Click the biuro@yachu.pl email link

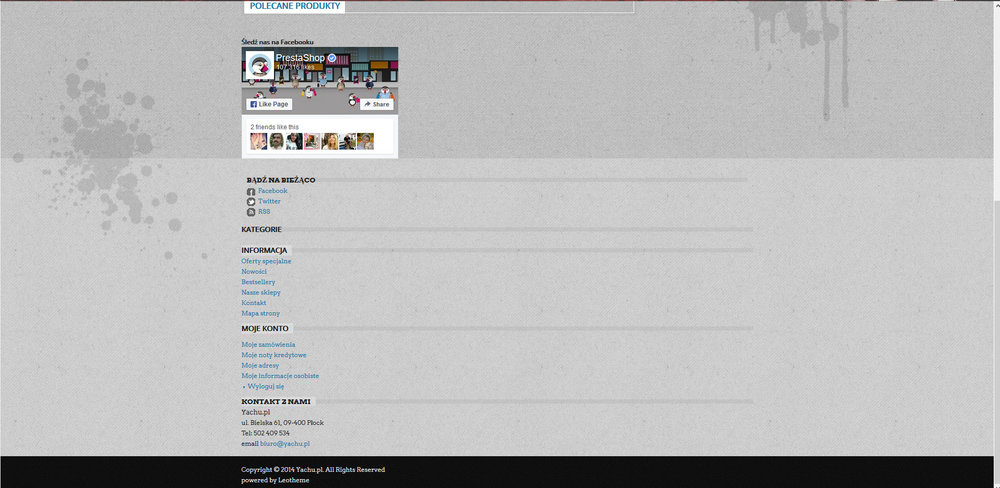click(x=285, y=443)
